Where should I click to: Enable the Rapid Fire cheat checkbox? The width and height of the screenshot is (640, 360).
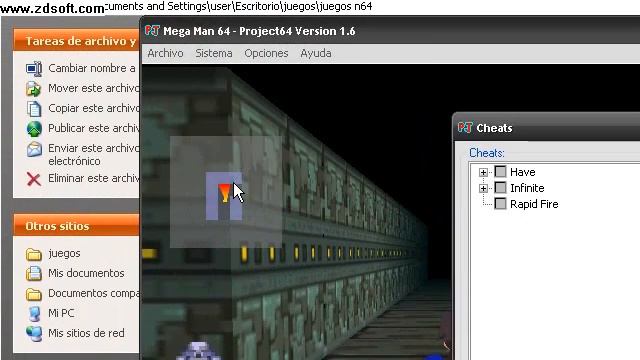(500, 204)
